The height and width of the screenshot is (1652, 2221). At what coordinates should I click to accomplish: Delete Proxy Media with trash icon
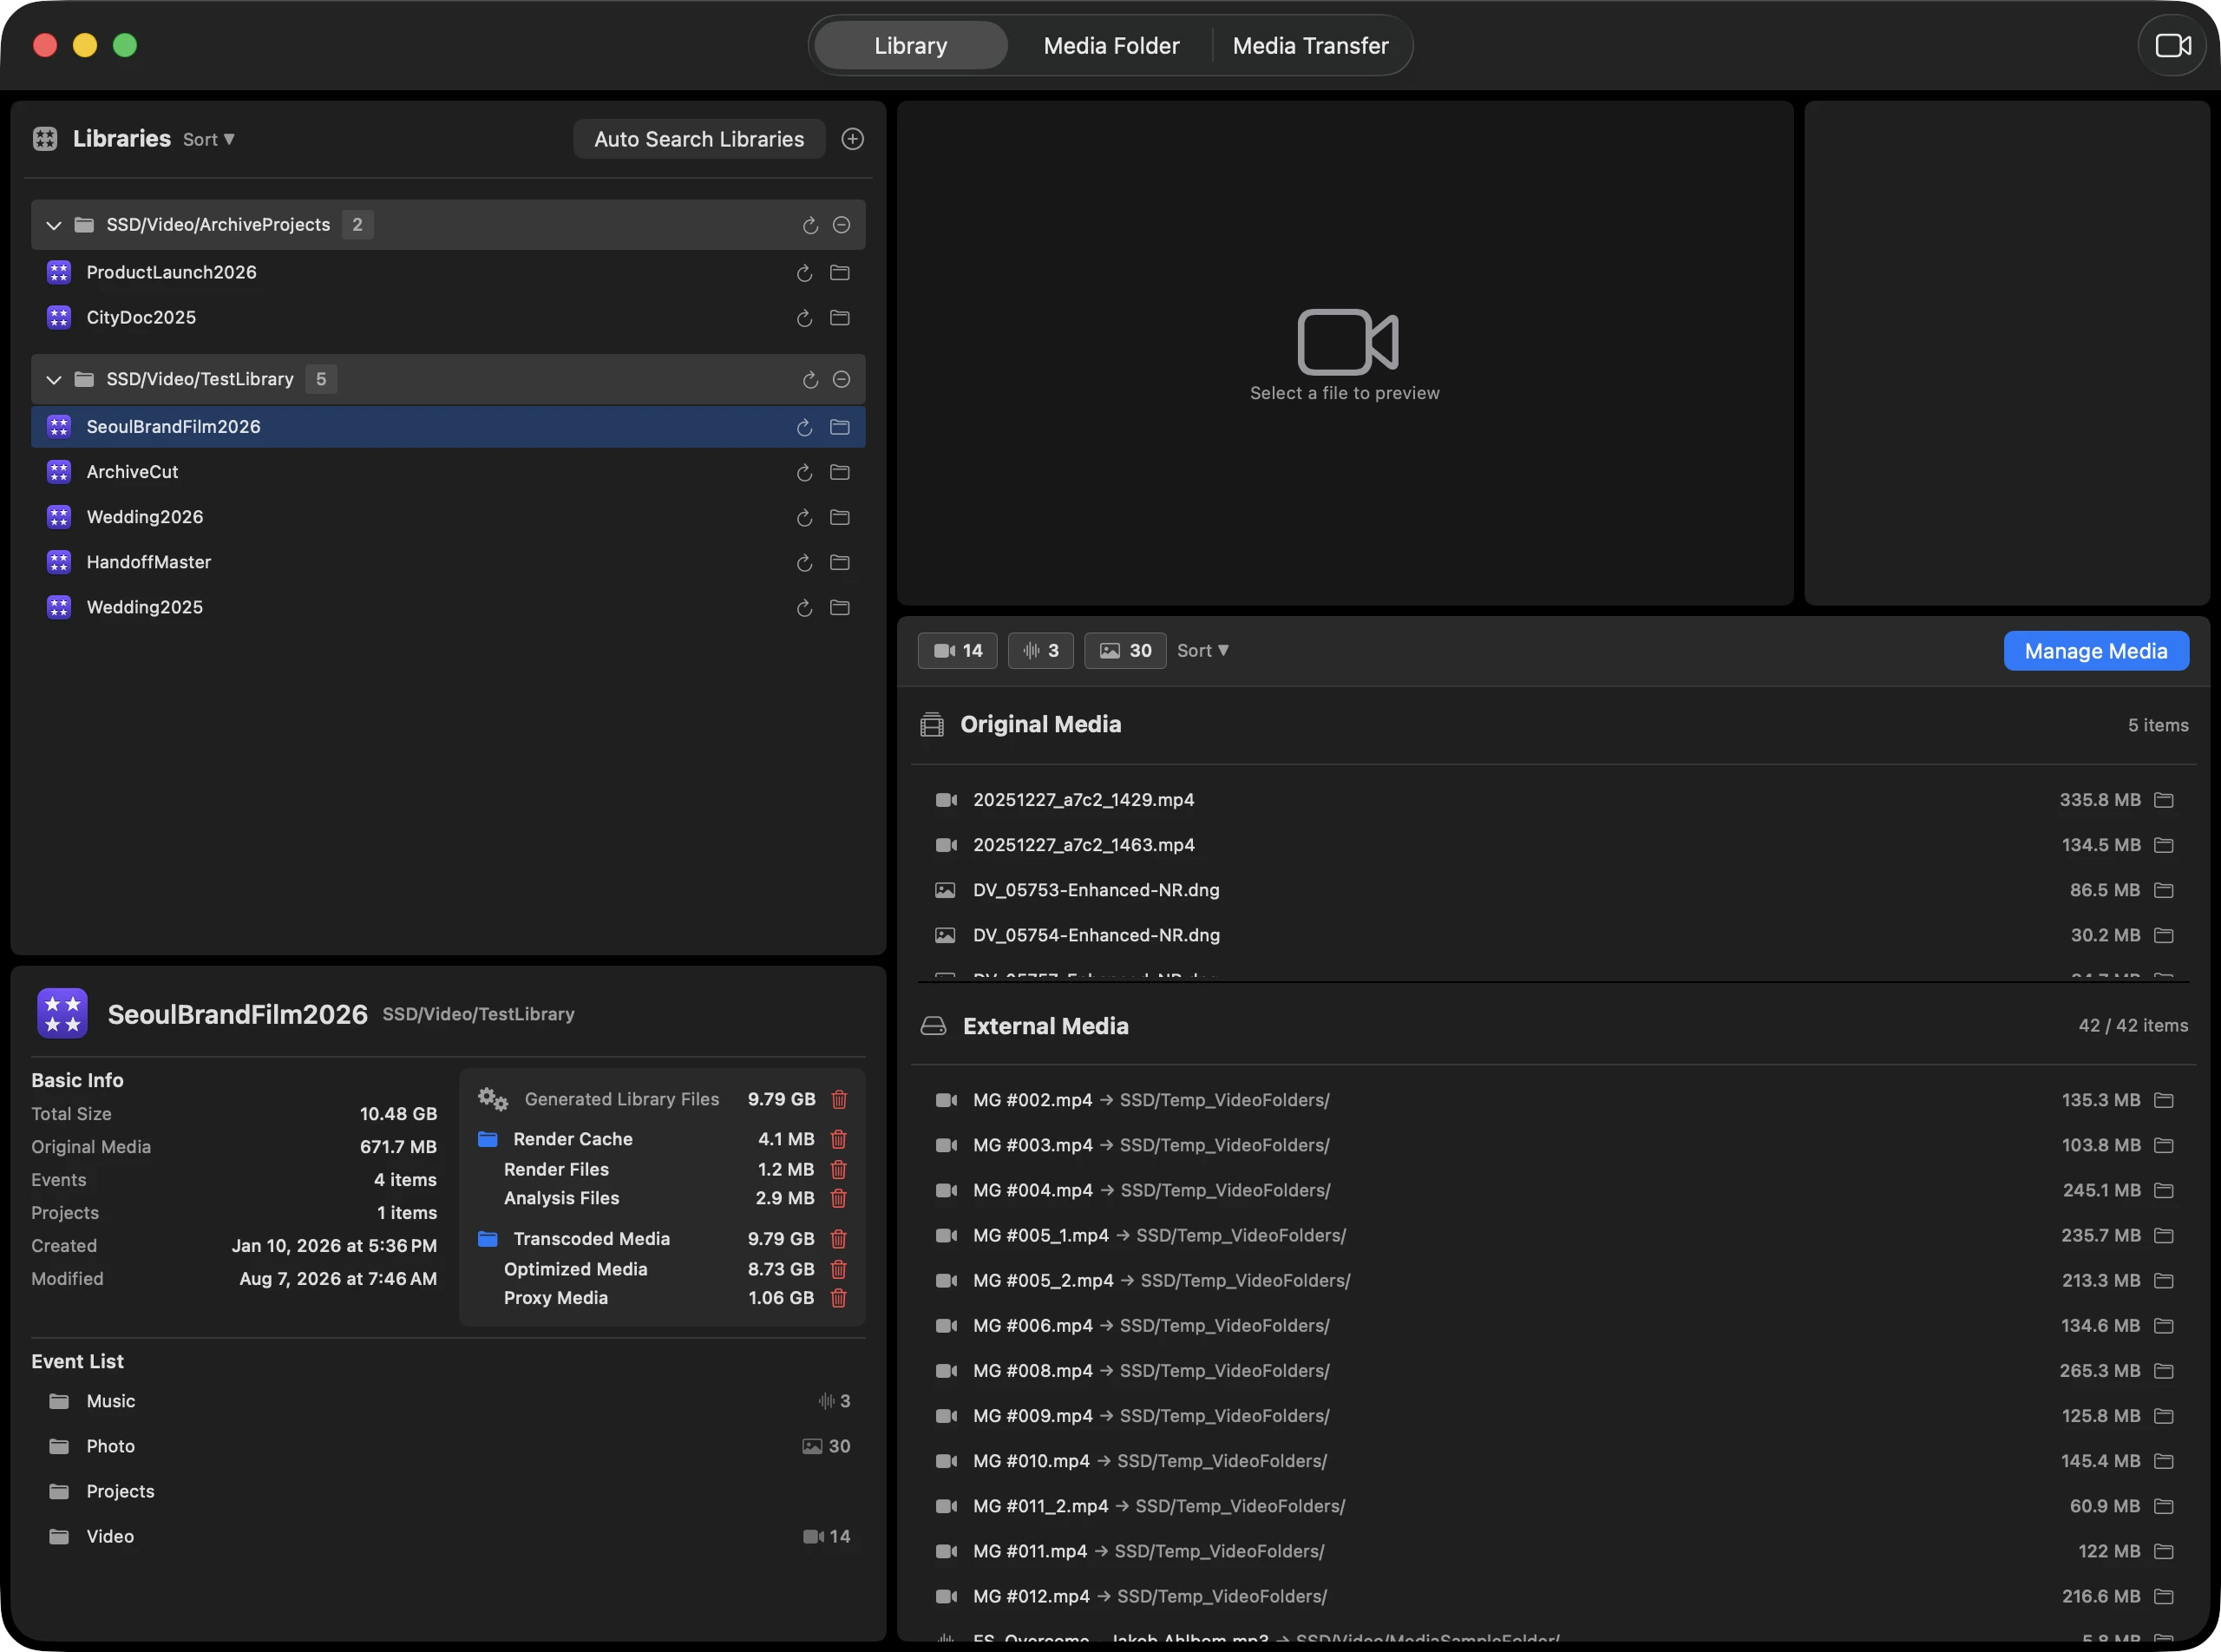tap(839, 1298)
